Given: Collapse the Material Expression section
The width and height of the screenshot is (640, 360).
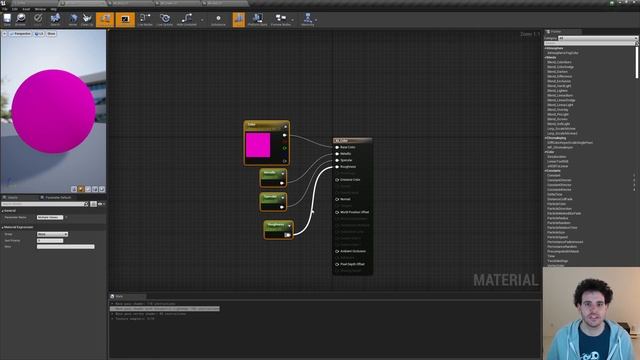Looking at the screenshot, I should coord(2,227).
